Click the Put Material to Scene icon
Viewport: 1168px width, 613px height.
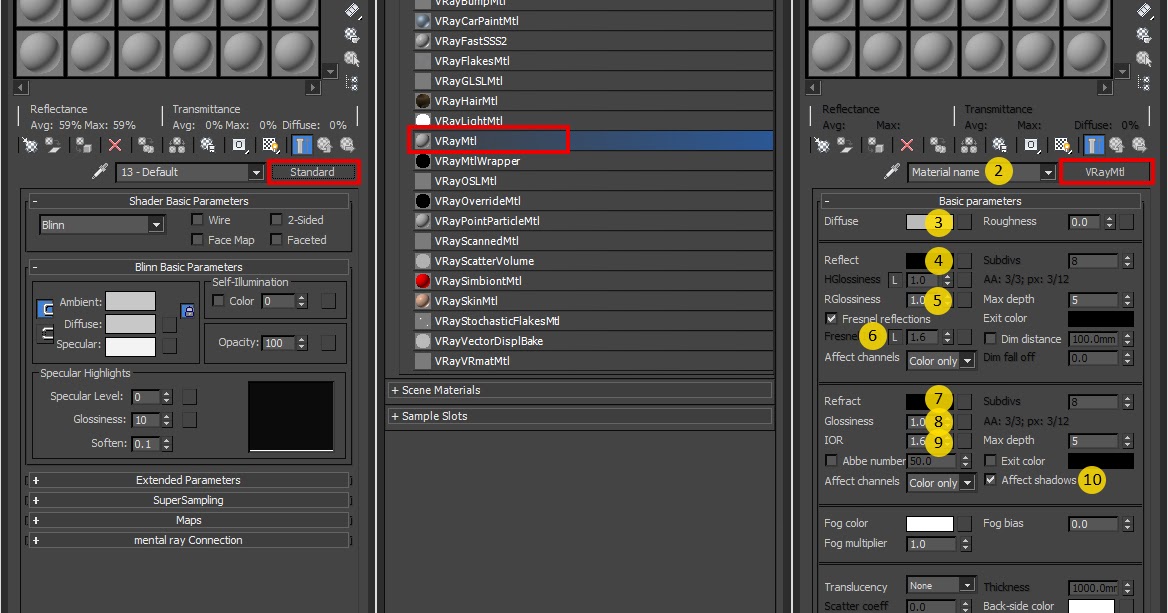51,147
